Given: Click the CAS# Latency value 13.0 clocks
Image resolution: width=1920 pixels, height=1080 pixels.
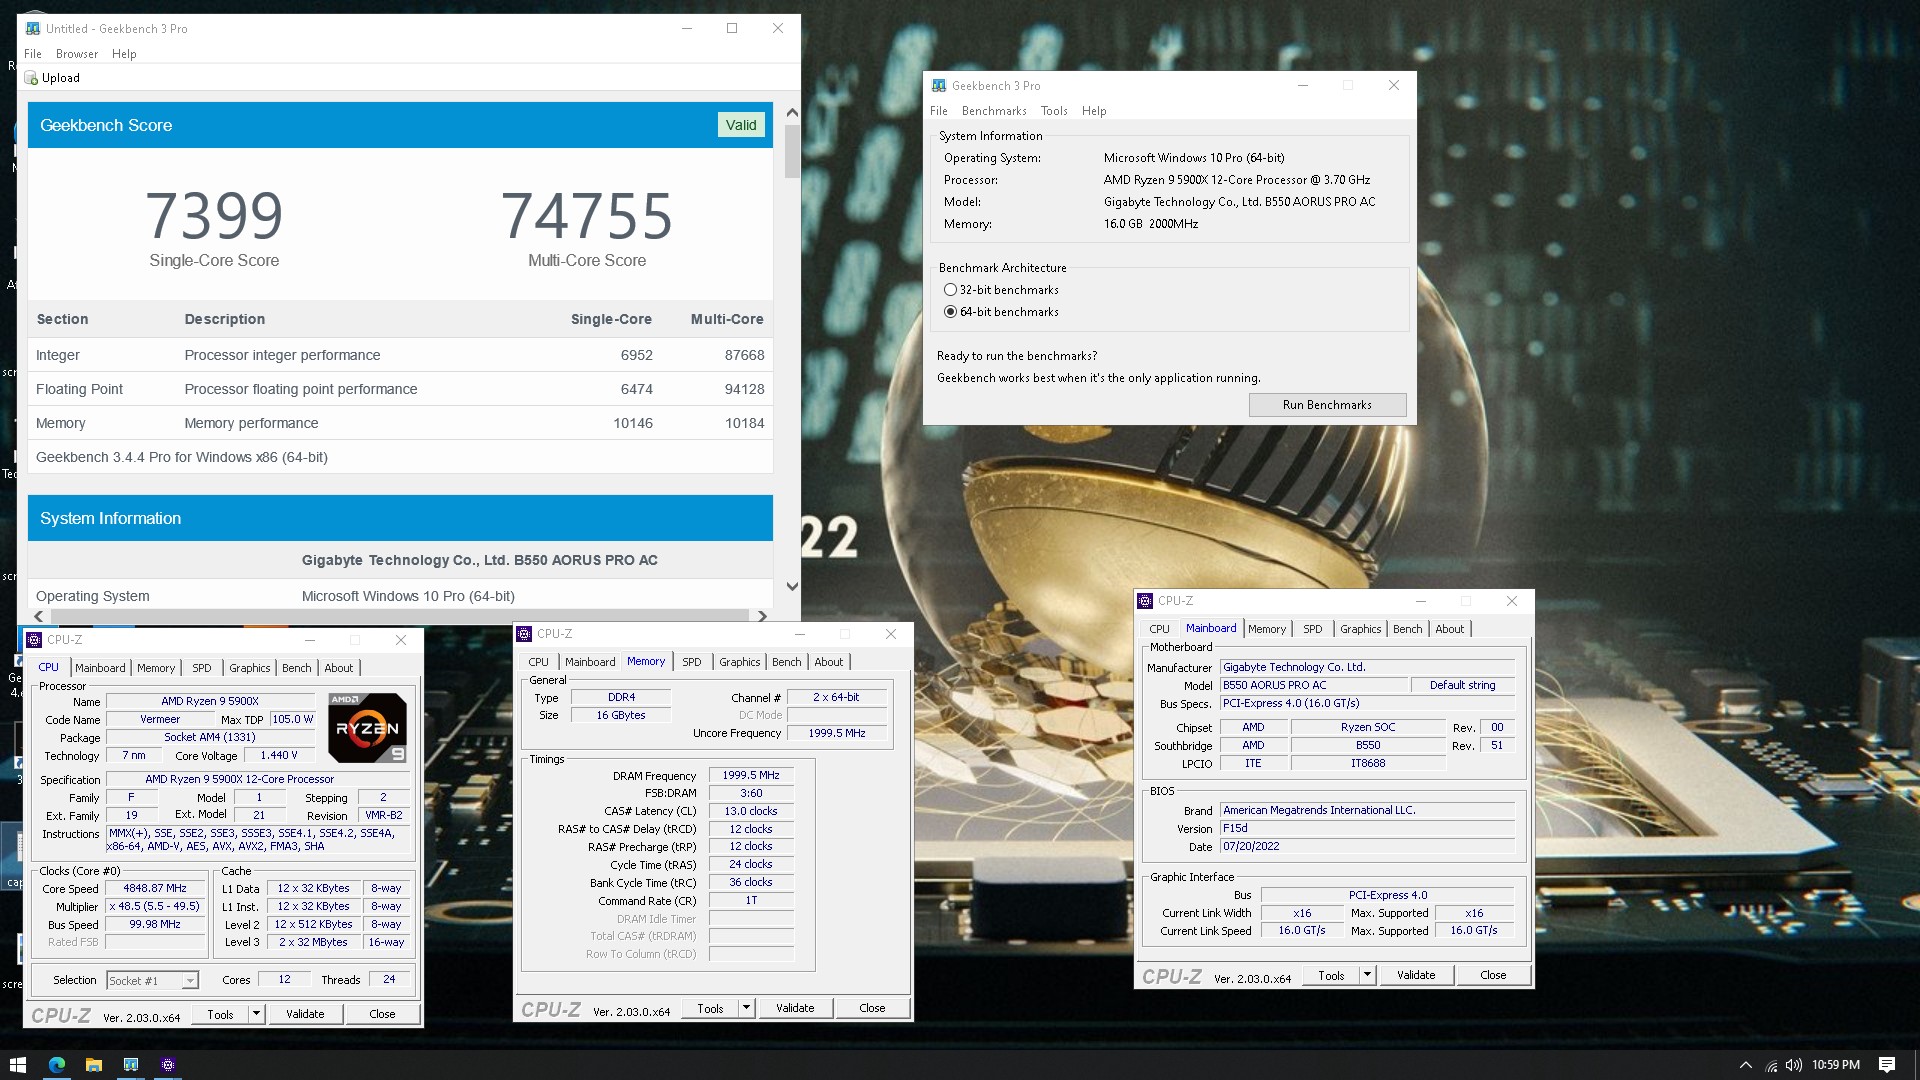Looking at the screenshot, I should point(751,811).
